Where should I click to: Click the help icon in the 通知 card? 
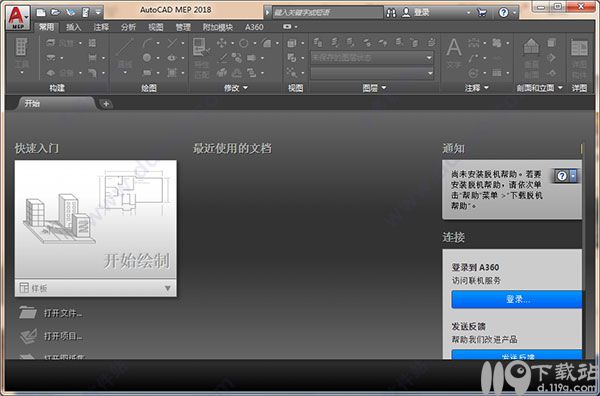point(562,176)
